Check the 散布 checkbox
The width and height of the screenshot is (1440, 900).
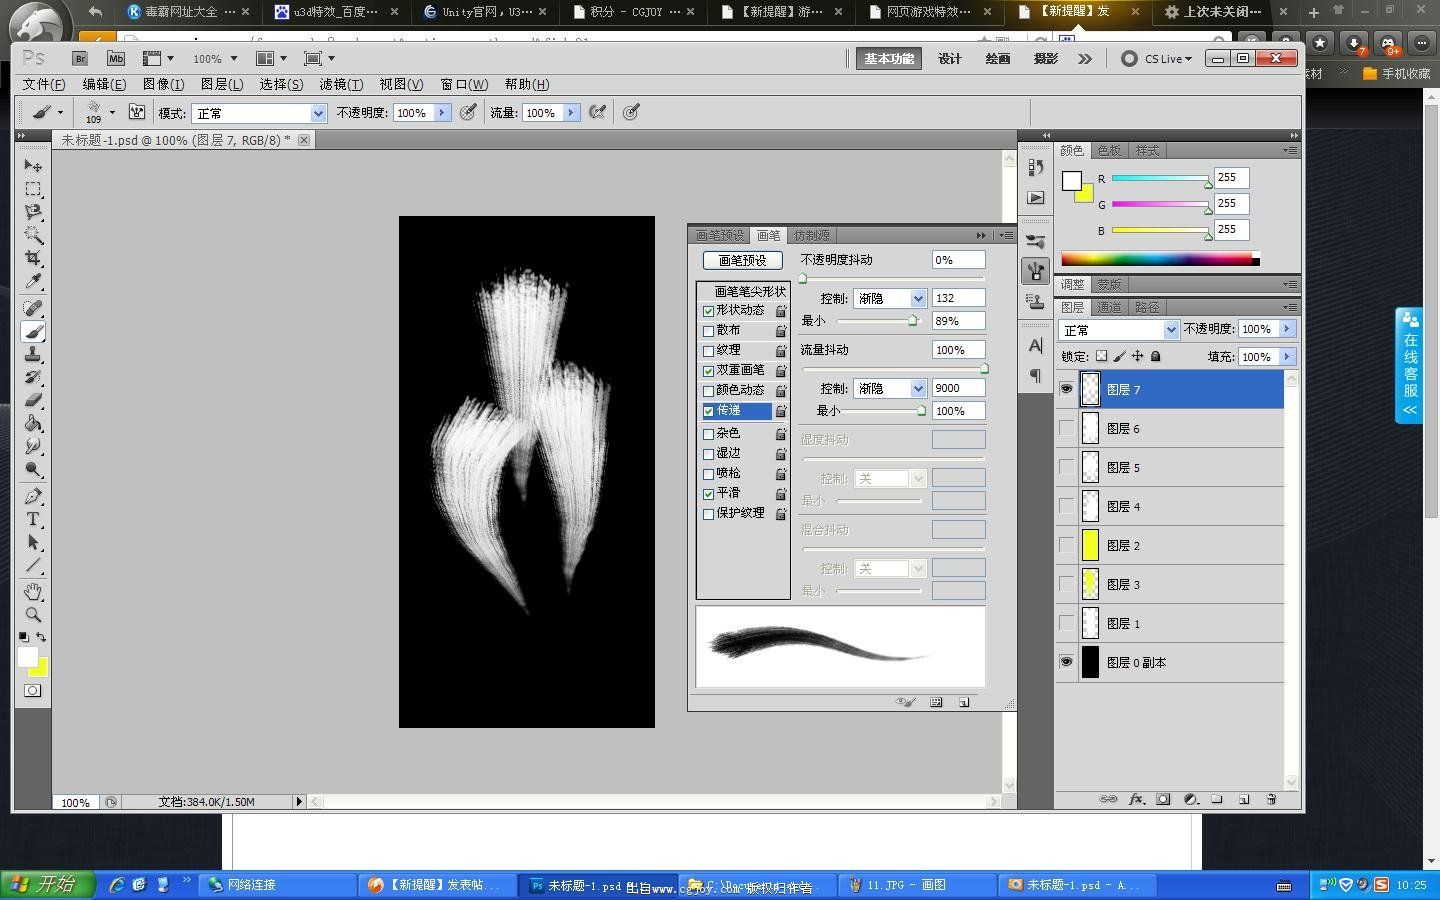[x=709, y=331]
